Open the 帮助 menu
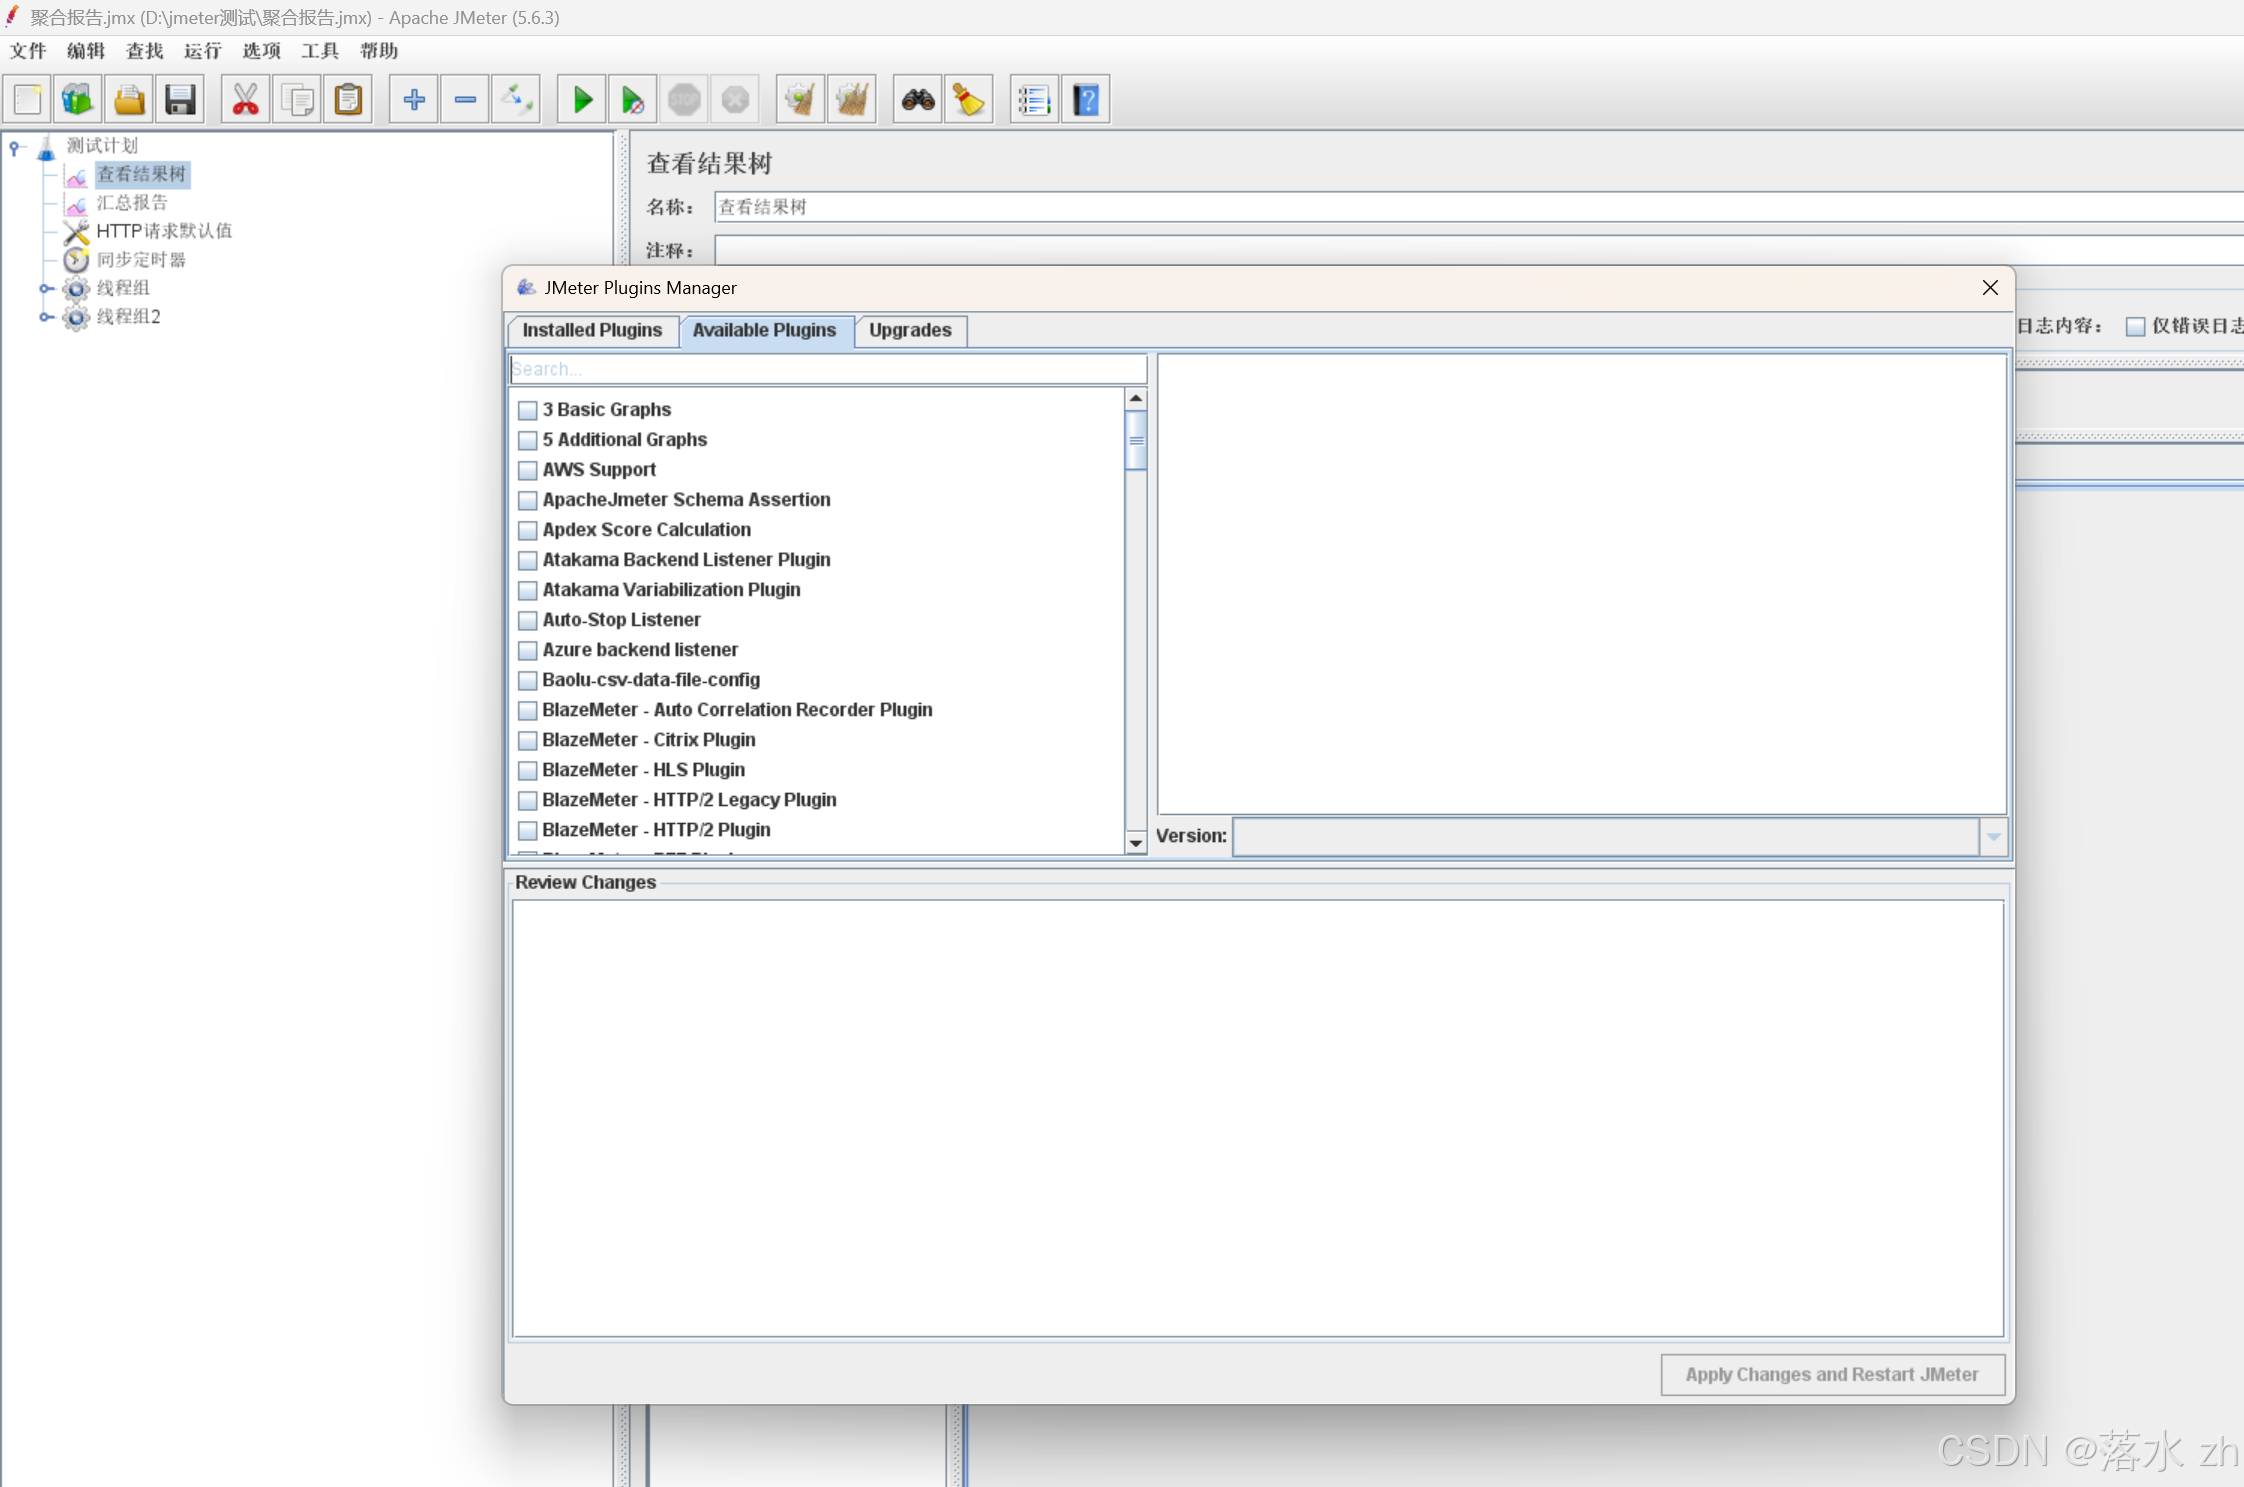The width and height of the screenshot is (2244, 1487). [x=379, y=51]
